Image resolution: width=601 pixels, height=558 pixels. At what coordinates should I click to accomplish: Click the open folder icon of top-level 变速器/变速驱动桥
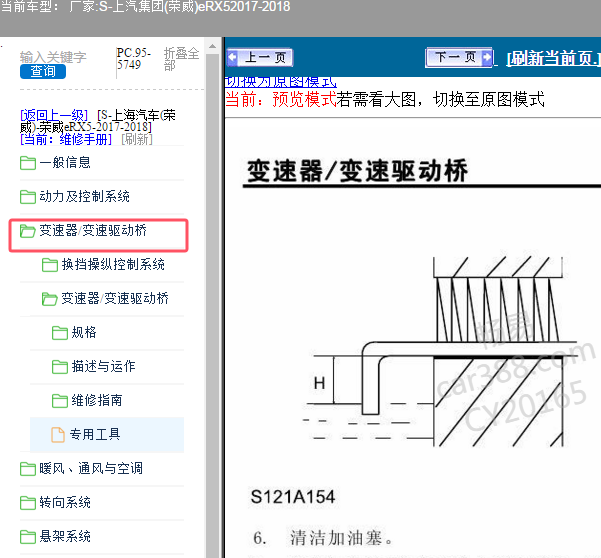(28, 231)
